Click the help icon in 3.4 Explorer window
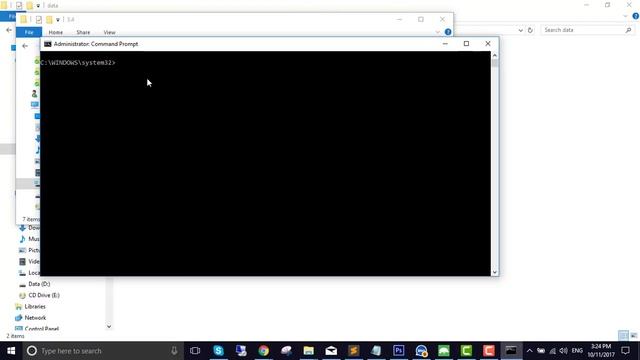This screenshot has height=360, width=640. [448, 32]
